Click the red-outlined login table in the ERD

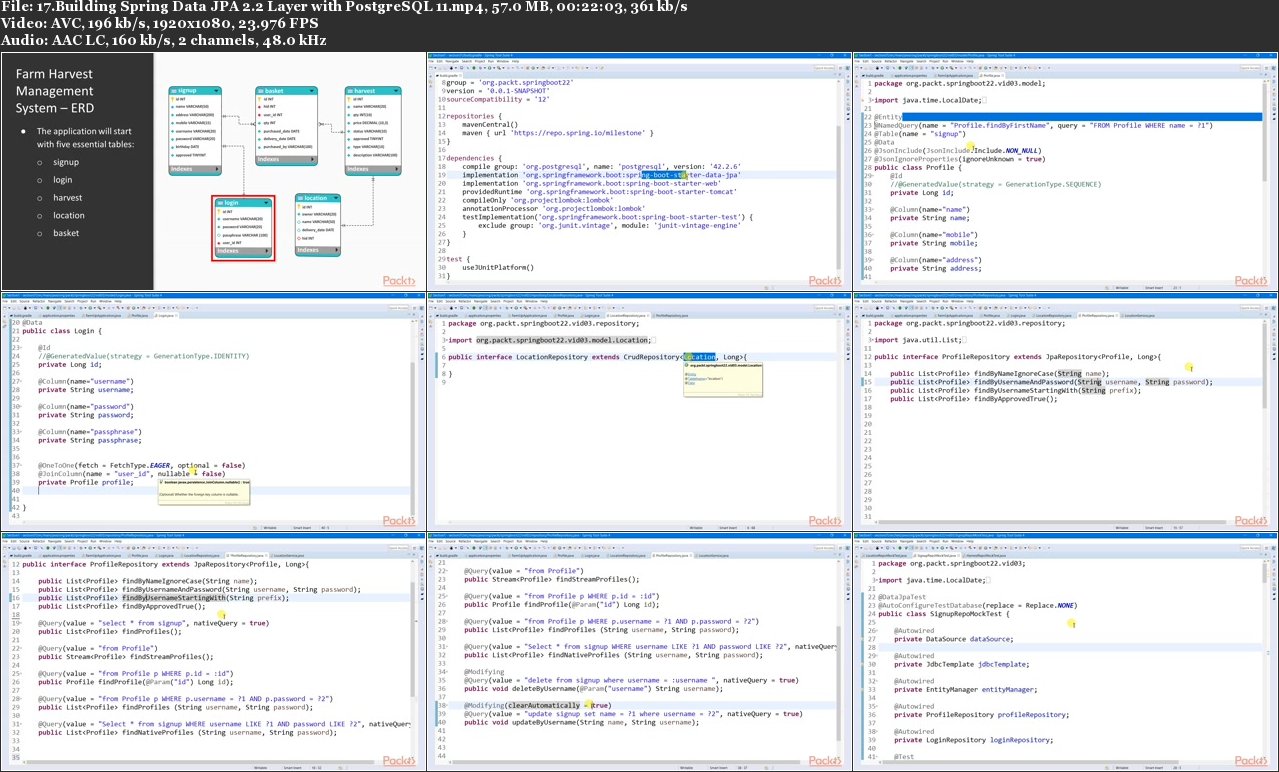pyautogui.click(x=243, y=229)
